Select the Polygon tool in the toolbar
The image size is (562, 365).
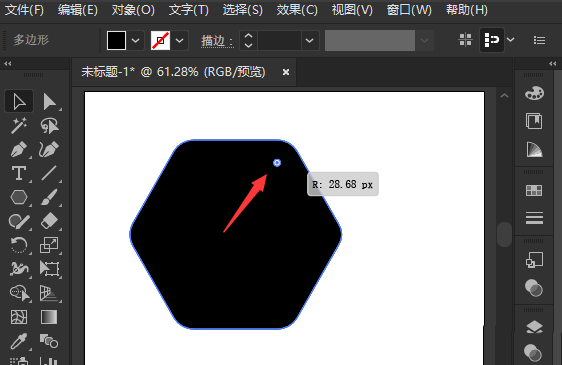click(19, 197)
